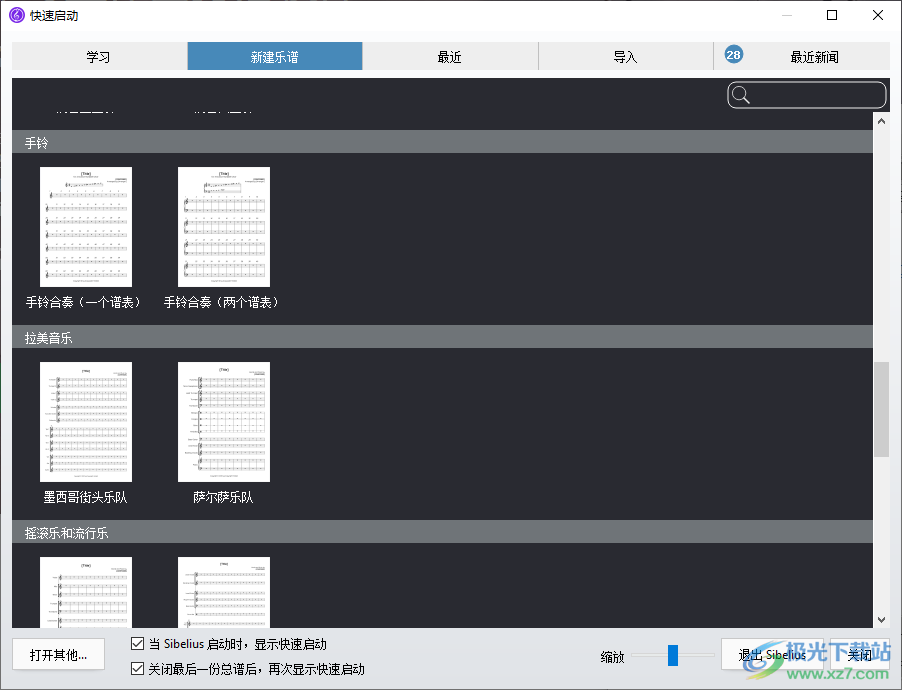Switch to the 导入 tab
902x690 pixels.
point(626,56)
